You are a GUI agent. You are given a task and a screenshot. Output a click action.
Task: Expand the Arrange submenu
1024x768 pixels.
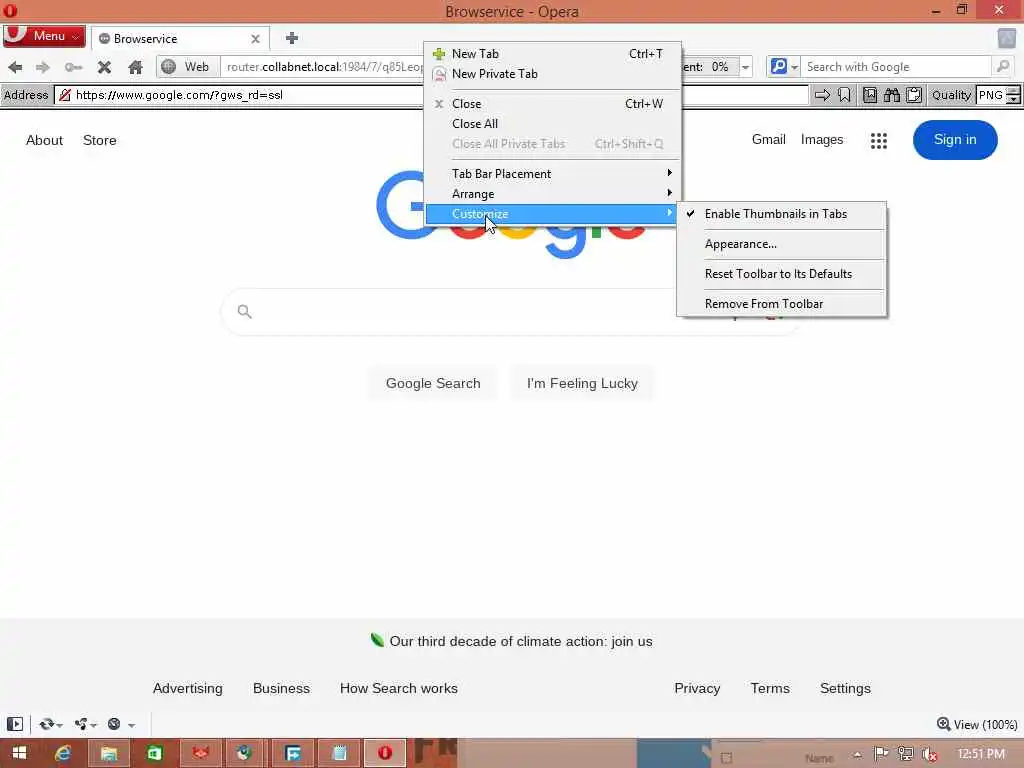point(554,194)
